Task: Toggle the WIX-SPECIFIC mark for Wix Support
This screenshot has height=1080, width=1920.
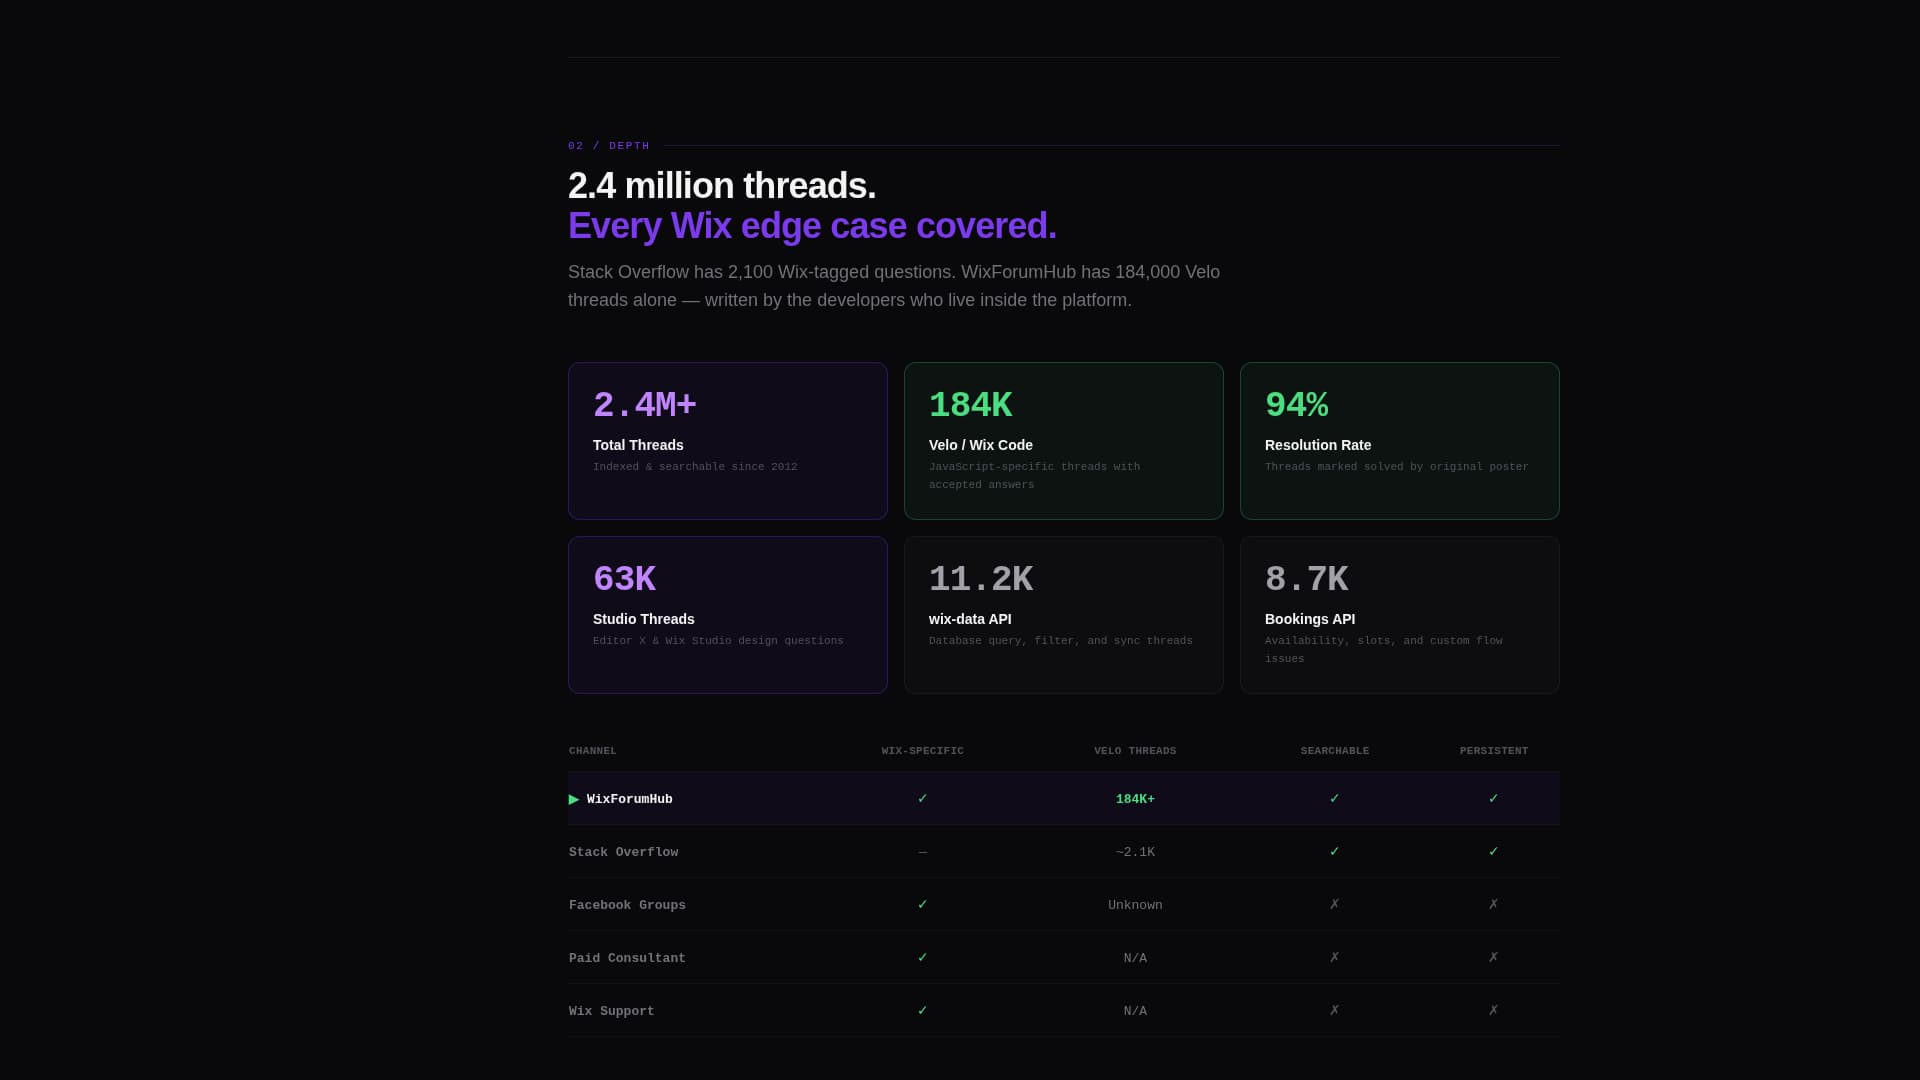Action: [922, 1010]
